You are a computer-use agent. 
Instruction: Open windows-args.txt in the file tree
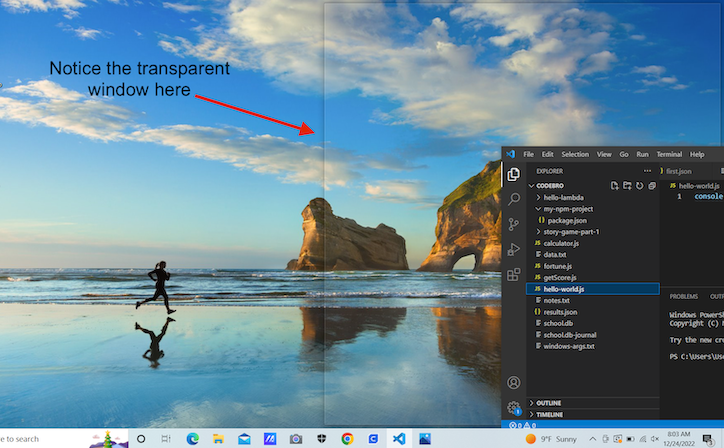[593, 346]
